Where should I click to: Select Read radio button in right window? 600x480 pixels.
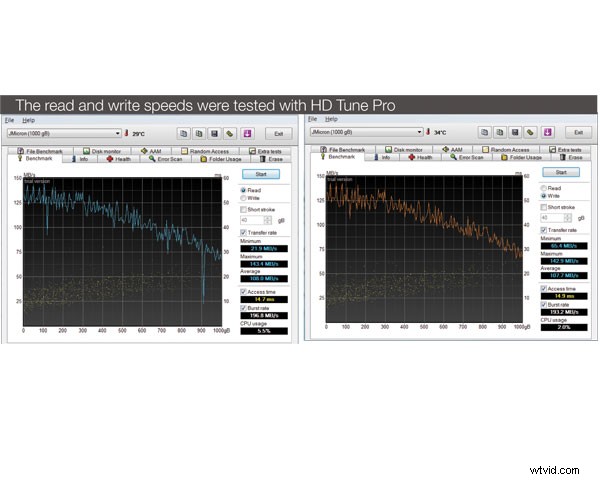(543, 188)
